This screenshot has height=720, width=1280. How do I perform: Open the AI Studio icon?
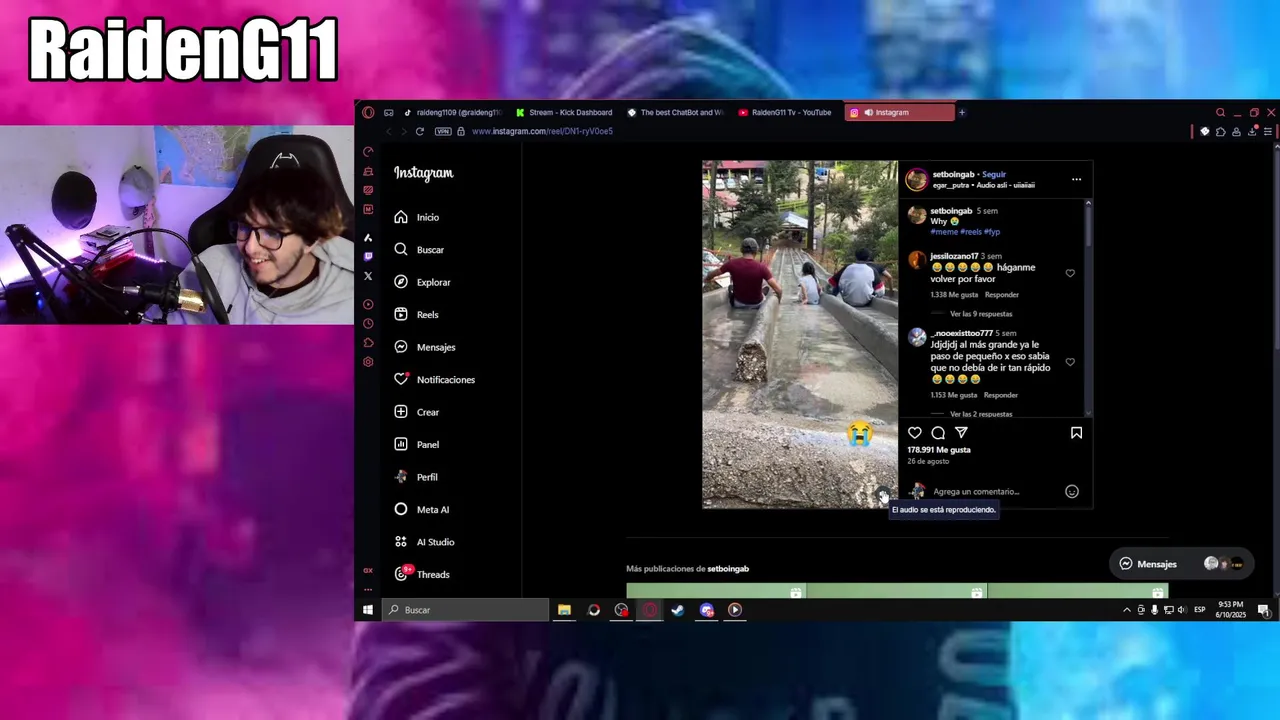pos(401,542)
